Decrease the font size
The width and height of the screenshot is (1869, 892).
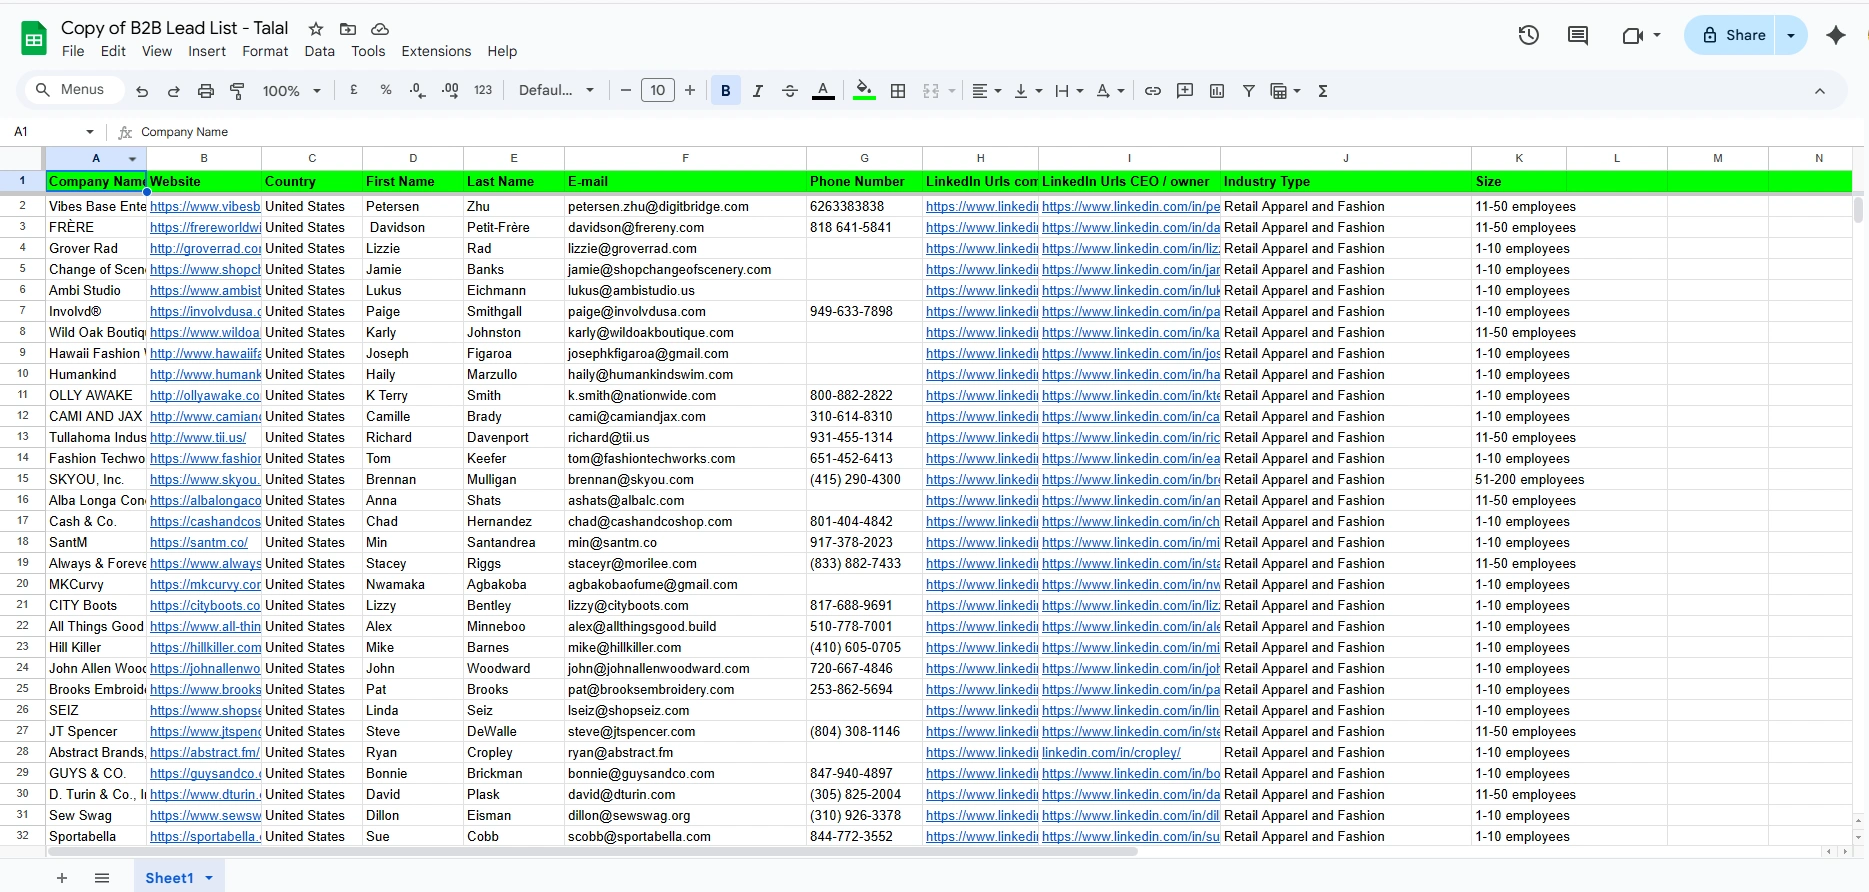626,90
